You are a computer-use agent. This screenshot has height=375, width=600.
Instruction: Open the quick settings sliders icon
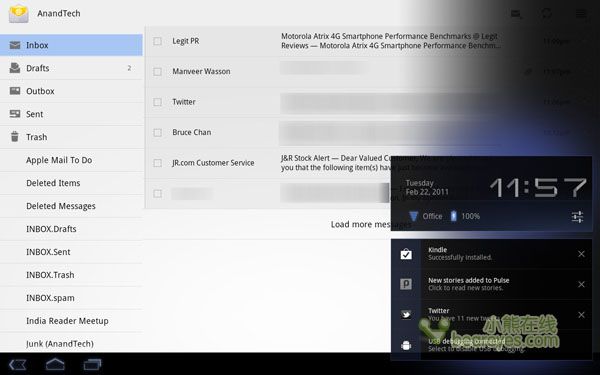pyautogui.click(x=577, y=217)
